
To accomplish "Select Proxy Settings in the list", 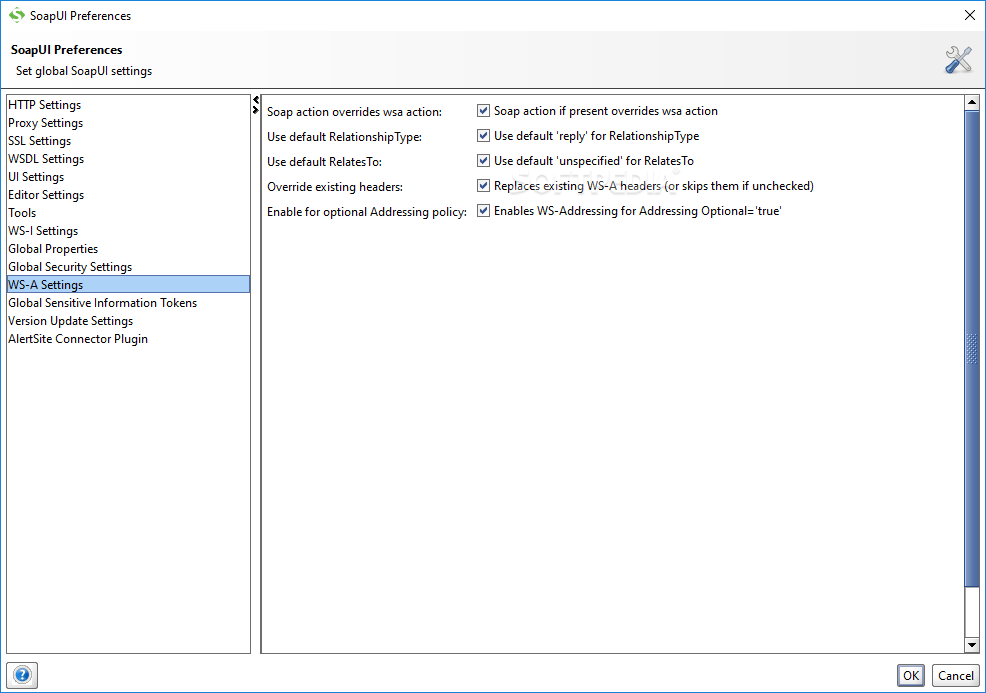I will coord(128,123).
